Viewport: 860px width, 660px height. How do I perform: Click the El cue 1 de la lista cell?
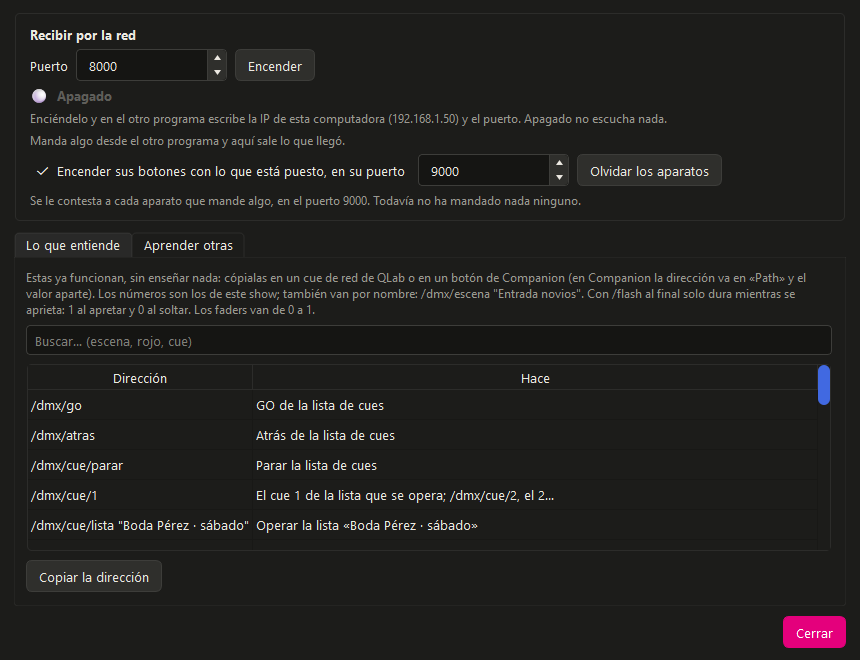click(535, 495)
